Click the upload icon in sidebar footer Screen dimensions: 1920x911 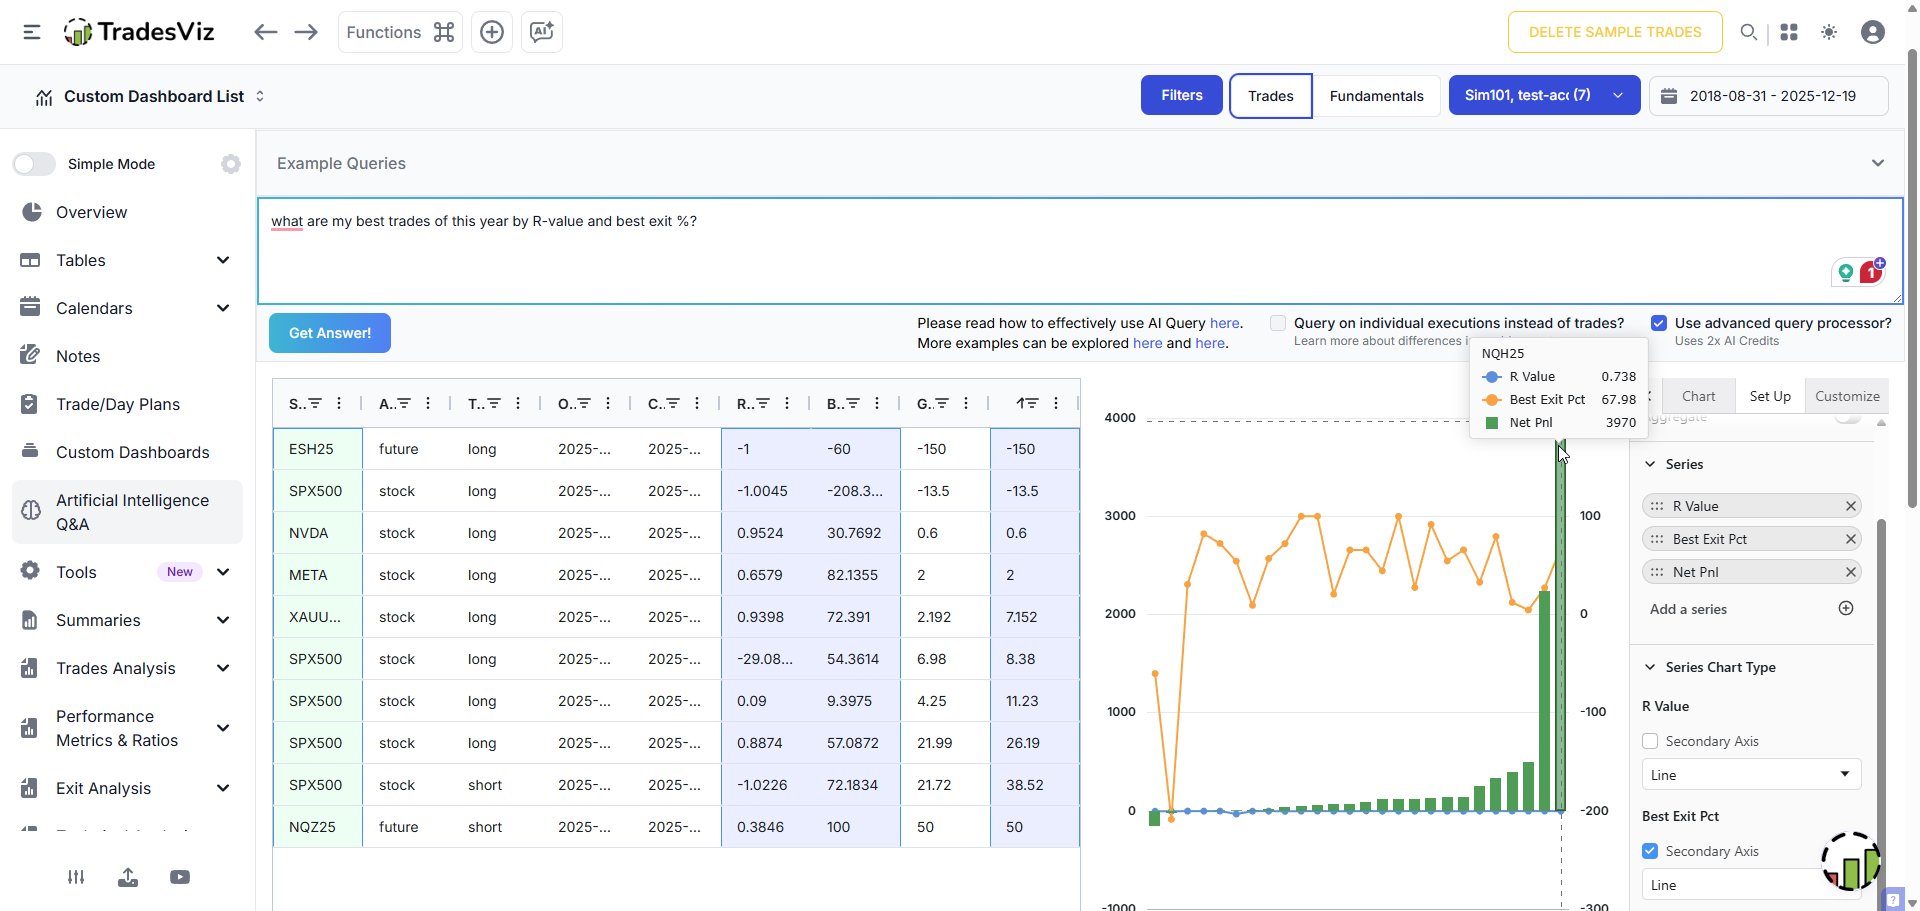tap(128, 877)
